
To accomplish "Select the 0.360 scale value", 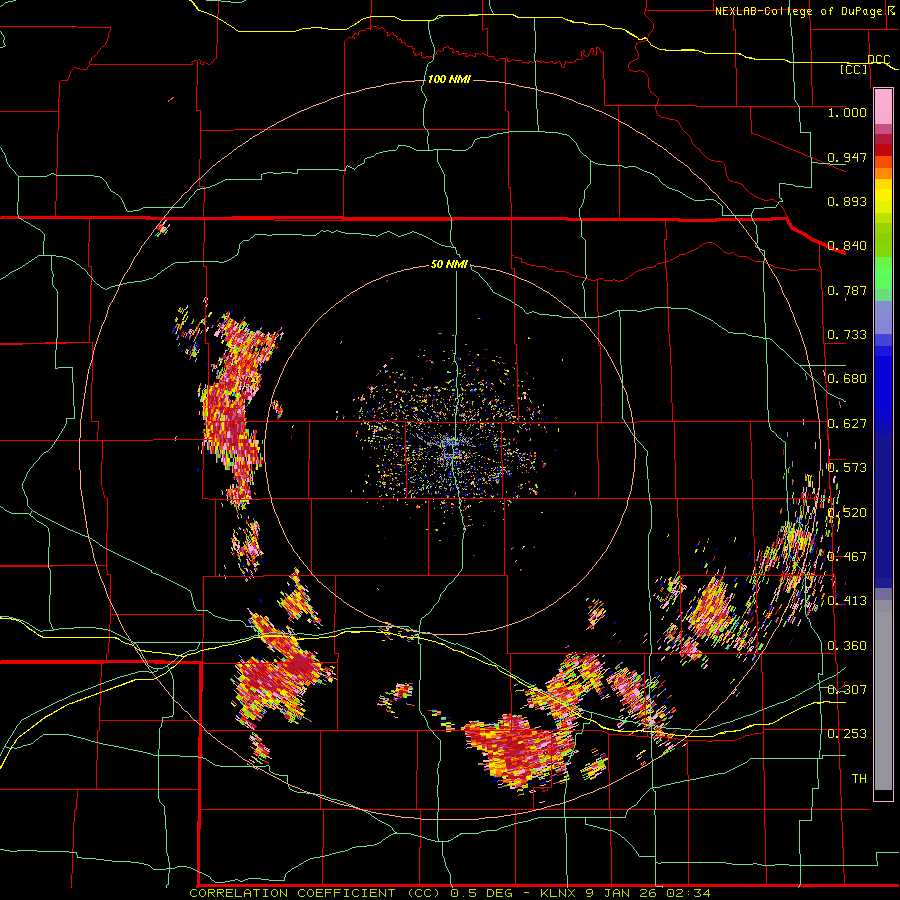I will pos(847,646).
